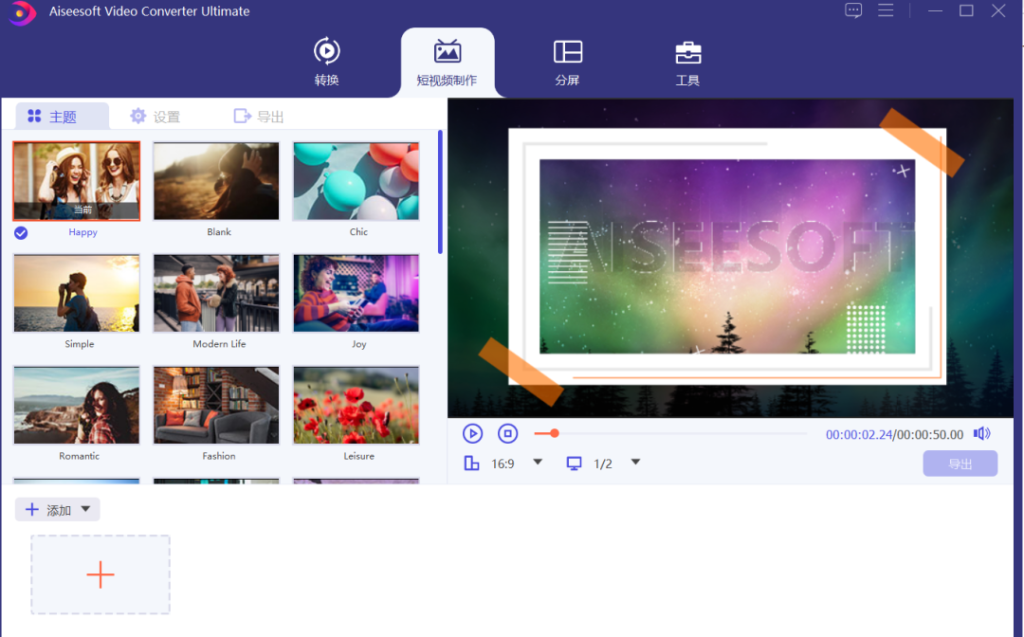Image resolution: width=1024 pixels, height=637 pixels.
Task: Click the aspect ratio layout icon
Action: tap(472, 463)
